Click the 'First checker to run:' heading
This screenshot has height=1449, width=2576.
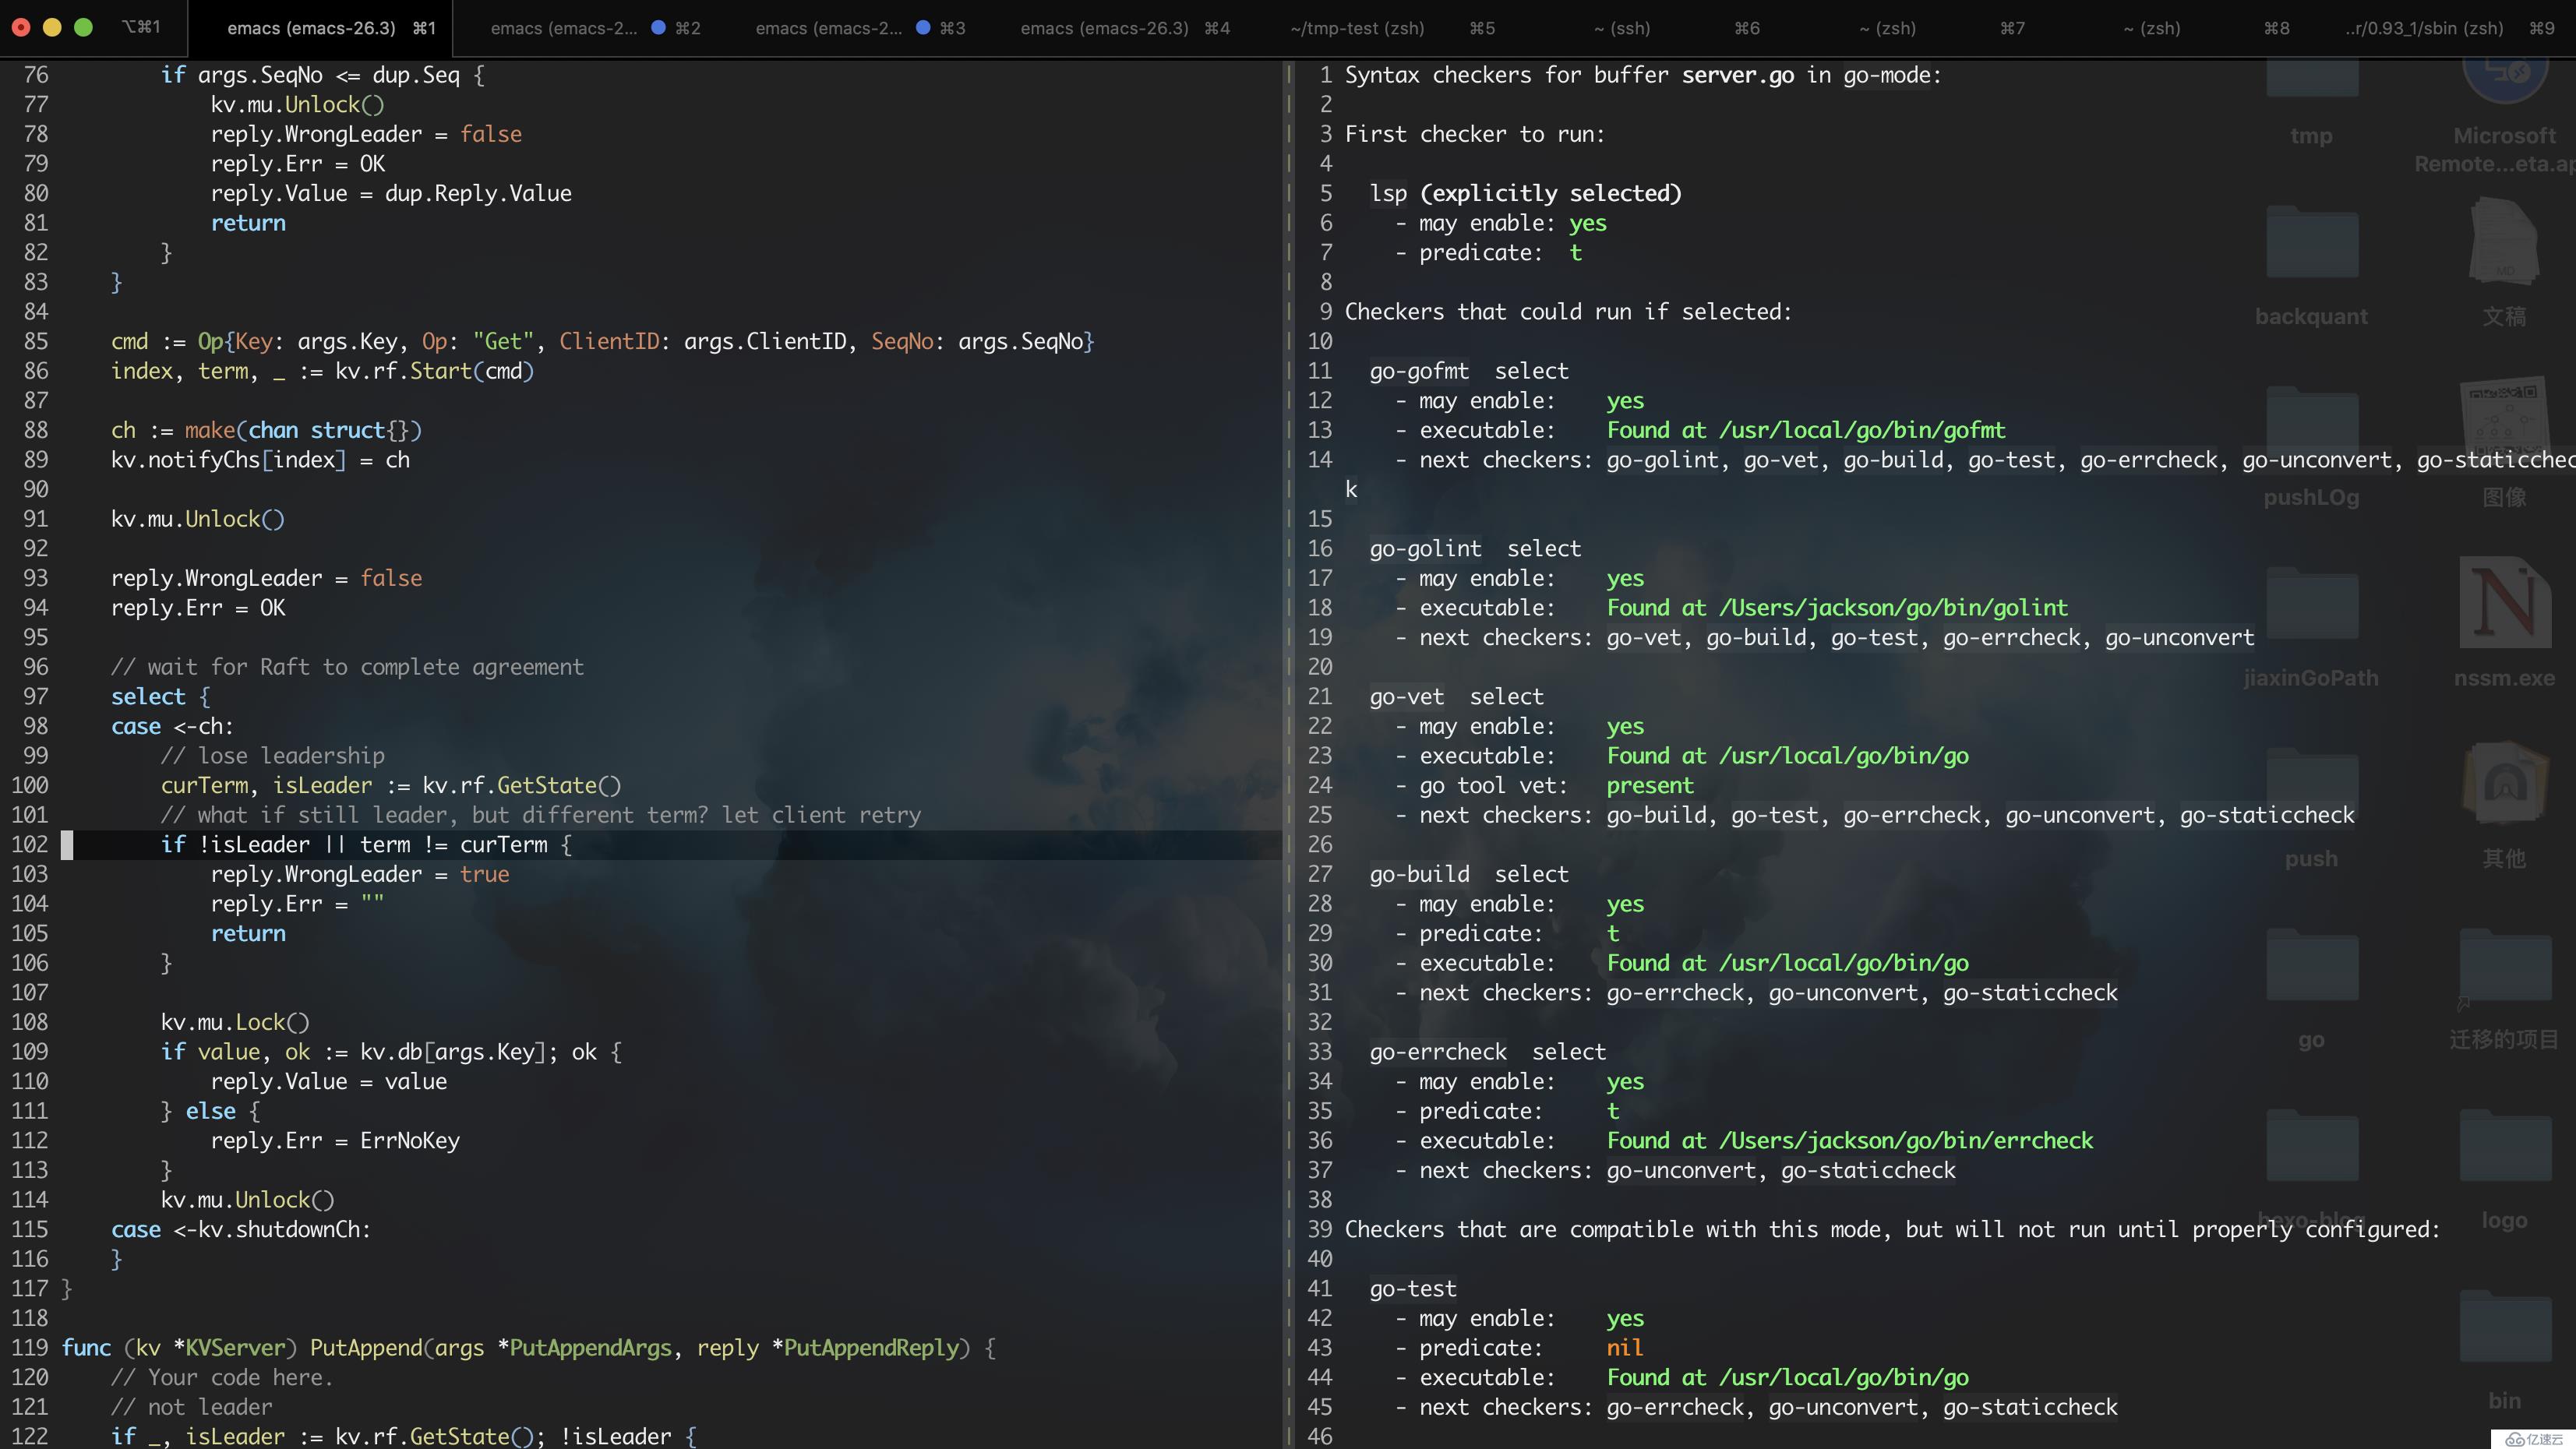(x=1475, y=135)
